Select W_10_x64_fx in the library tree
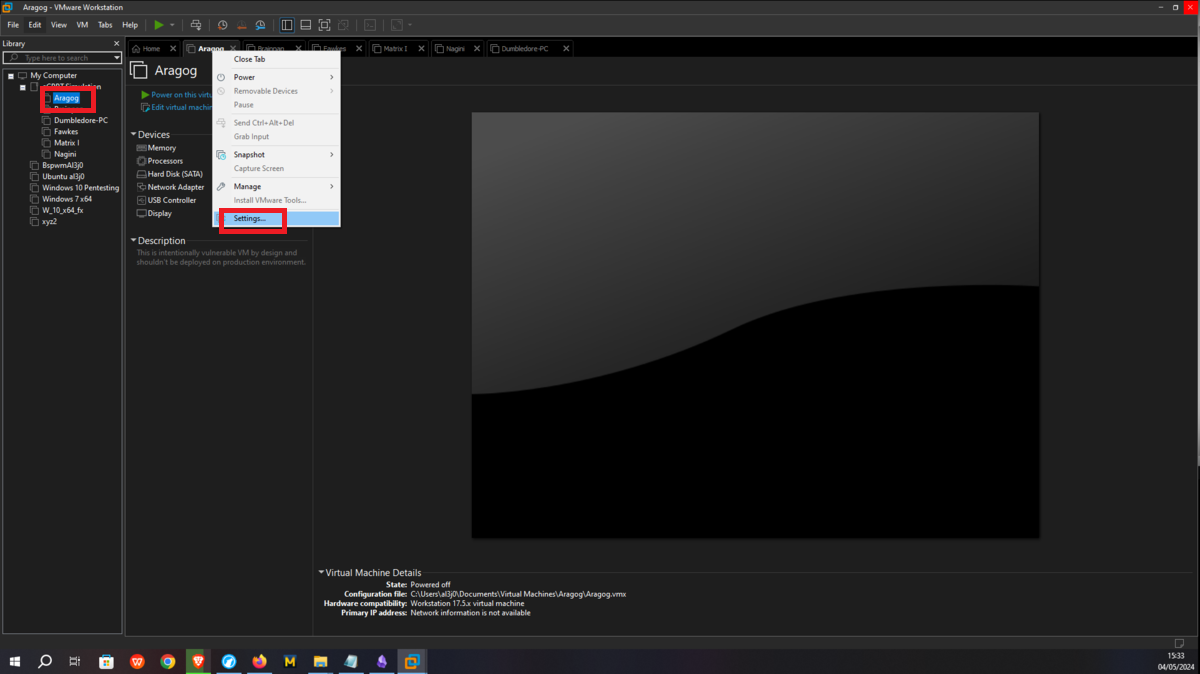 (x=63, y=210)
